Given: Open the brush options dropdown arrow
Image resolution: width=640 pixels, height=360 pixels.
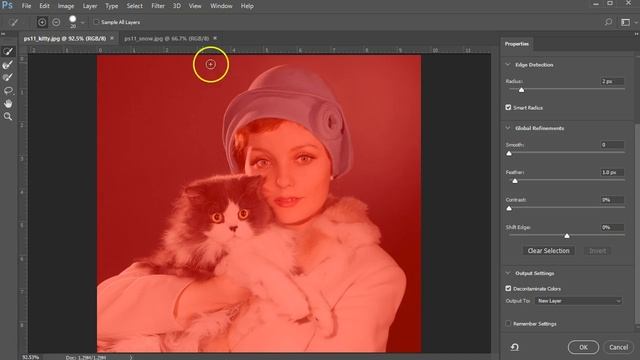Looking at the screenshot, I should [82, 23].
